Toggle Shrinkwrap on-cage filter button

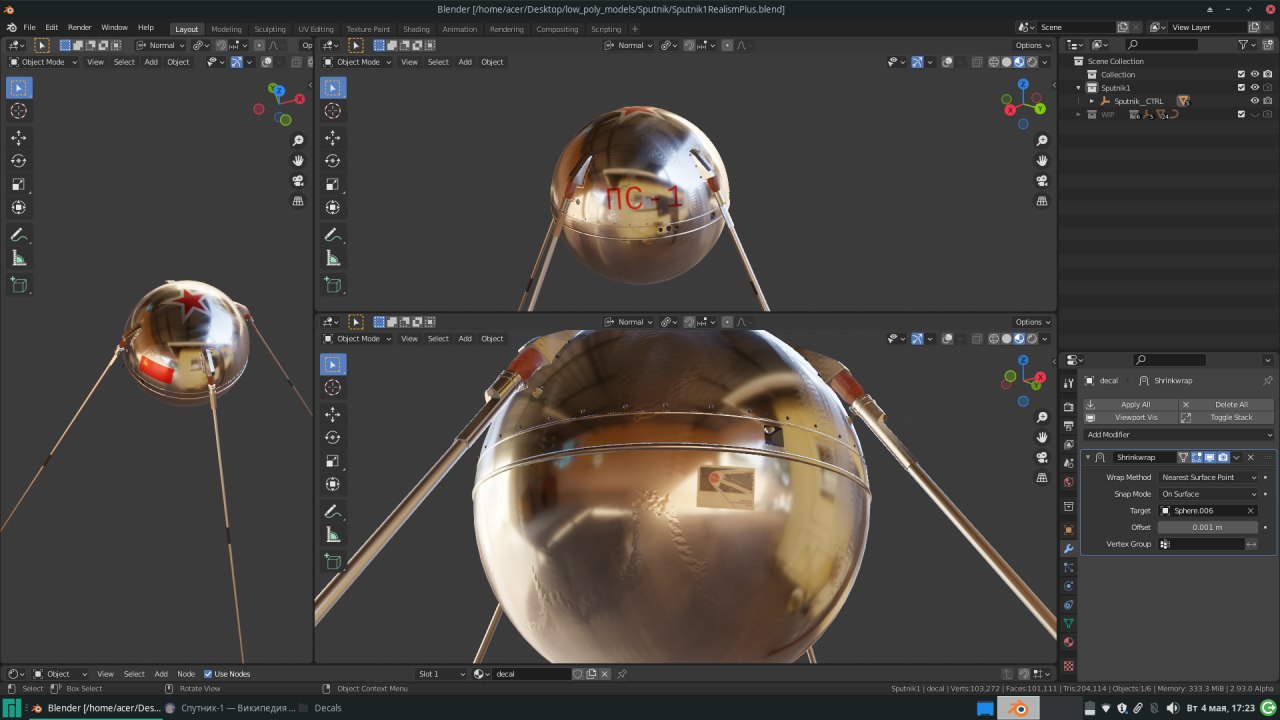(x=1183, y=457)
